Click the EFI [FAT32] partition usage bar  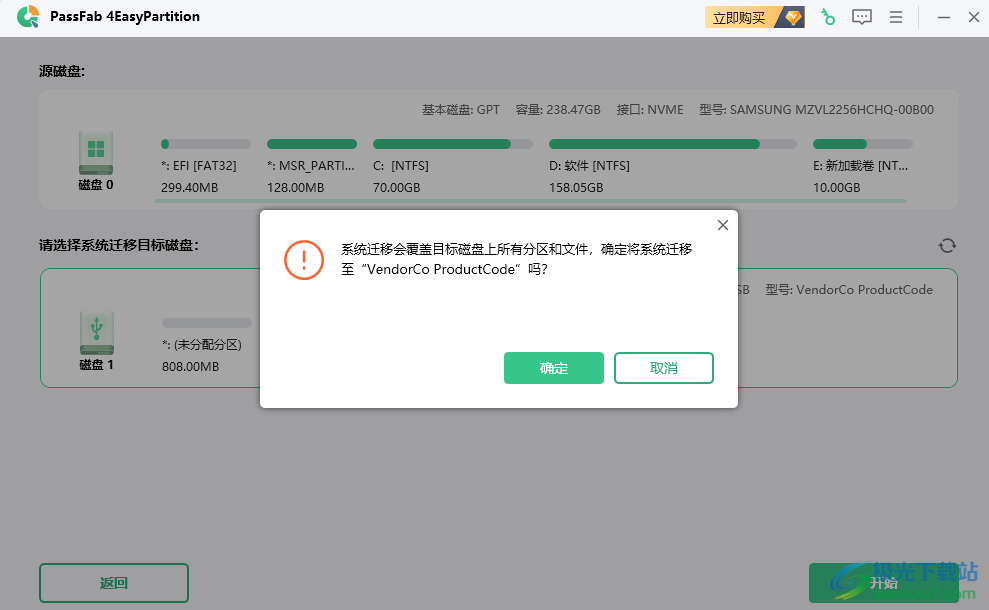[x=206, y=144]
